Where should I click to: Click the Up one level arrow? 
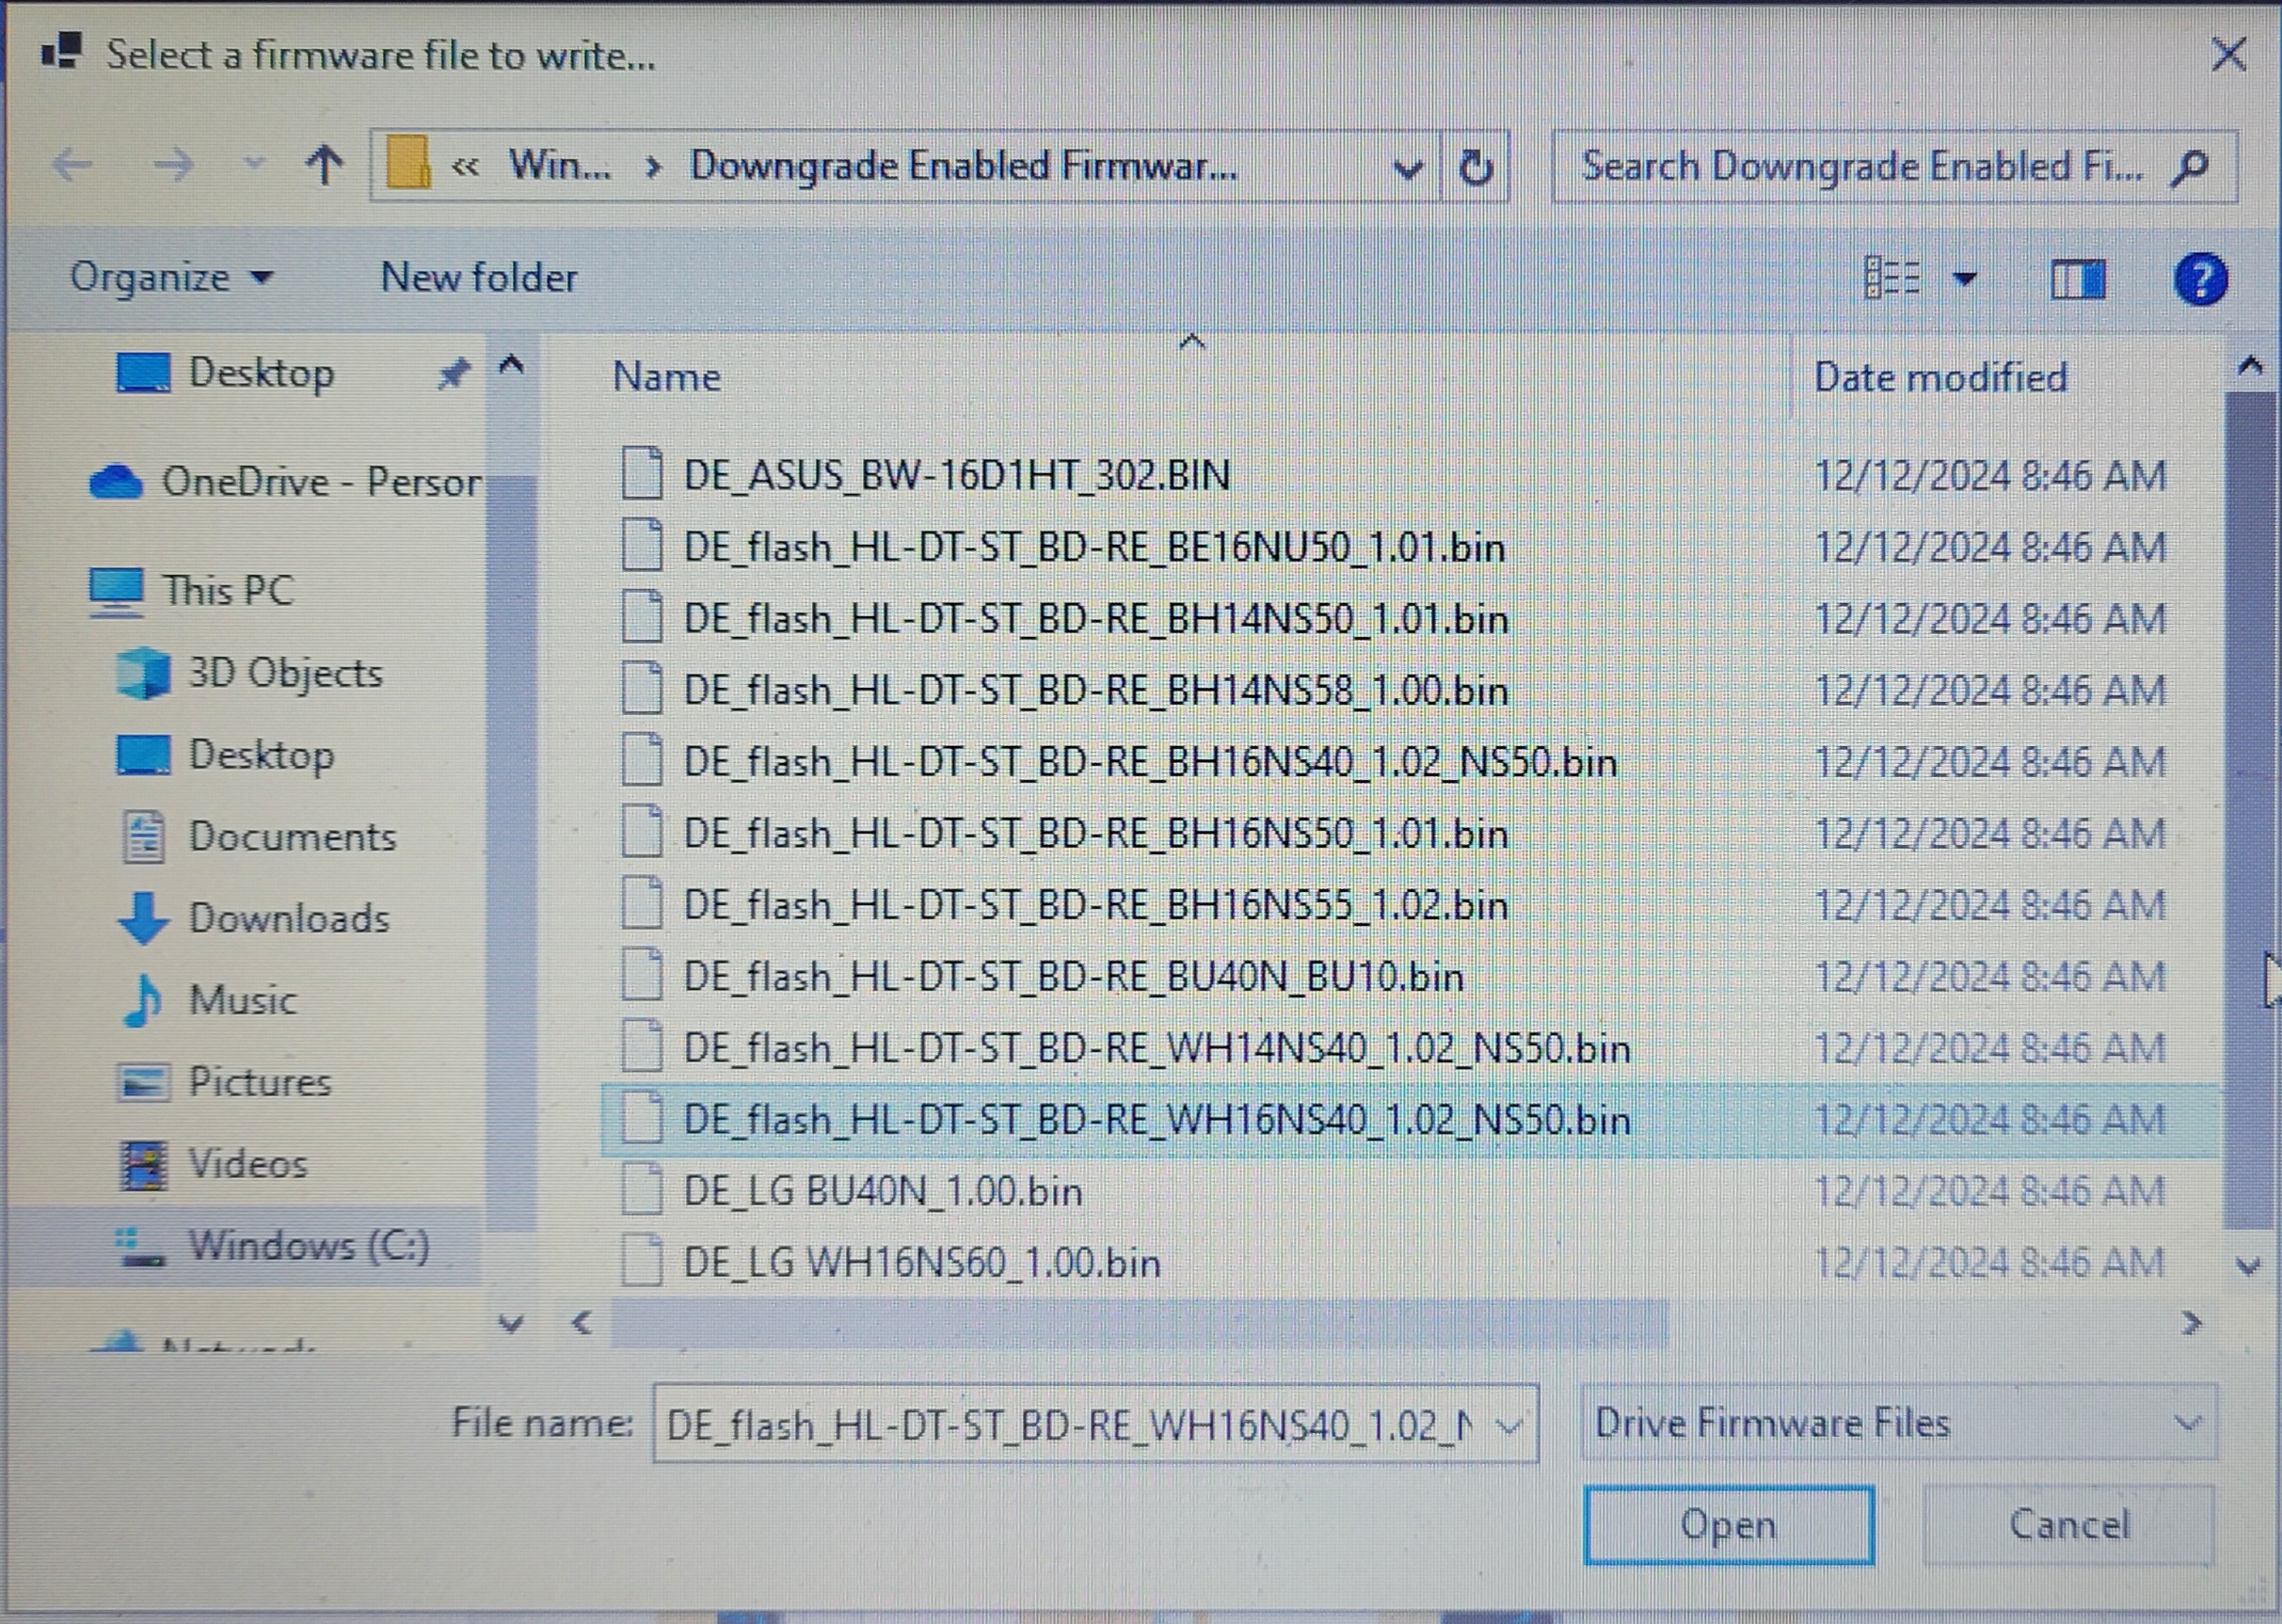click(x=323, y=166)
